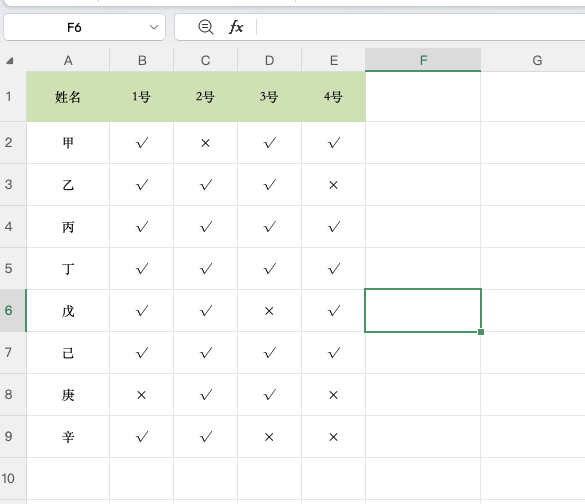Select the cell containing 甲
This screenshot has width=585, height=504.
click(68, 143)
